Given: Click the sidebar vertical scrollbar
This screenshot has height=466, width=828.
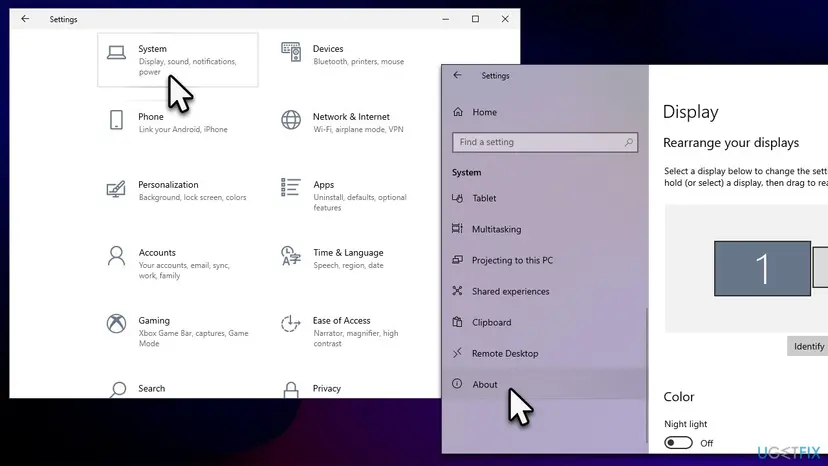Looking at the screenshot, I should pyautogui.click(x=646, y=375).
